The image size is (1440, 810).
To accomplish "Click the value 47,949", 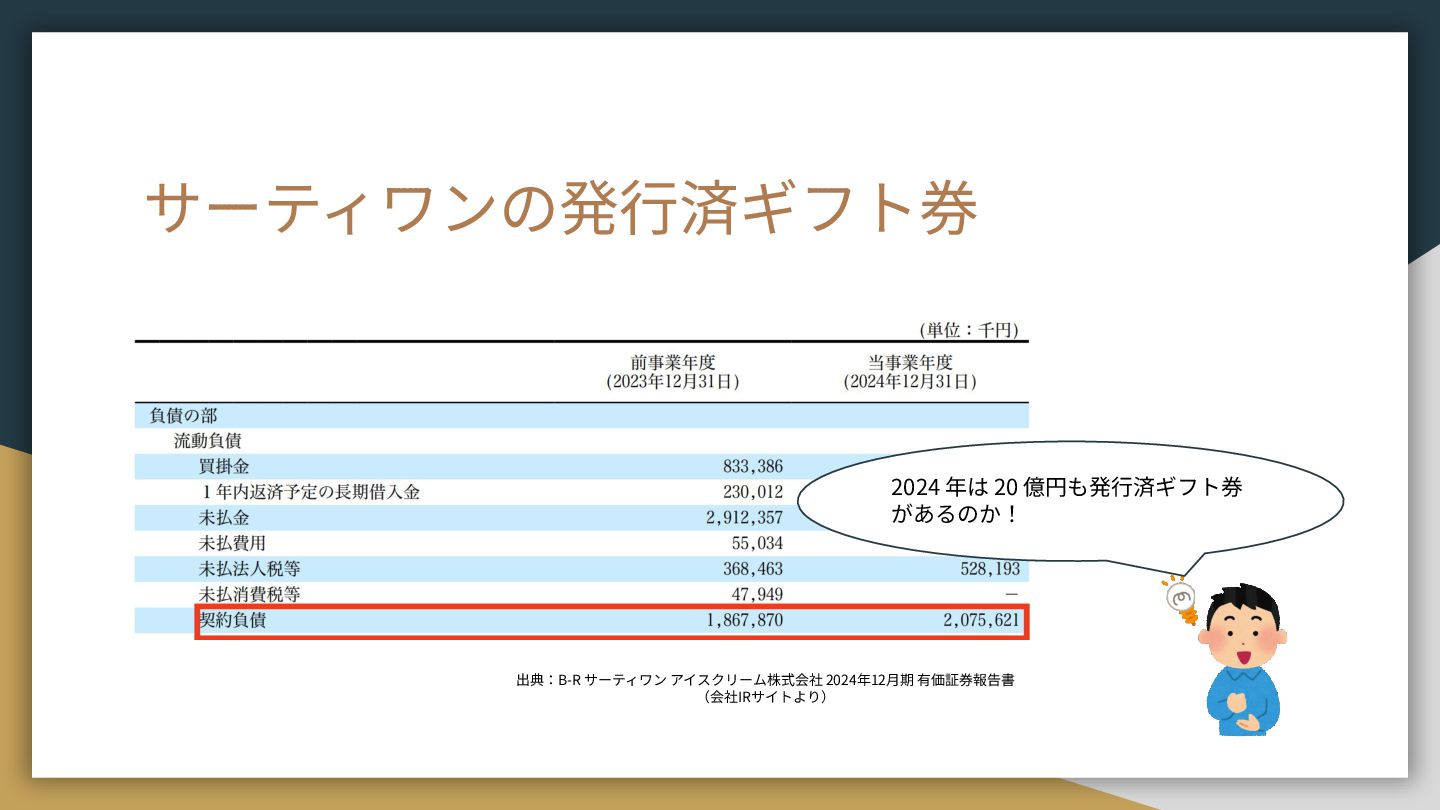I will [757, 595].
